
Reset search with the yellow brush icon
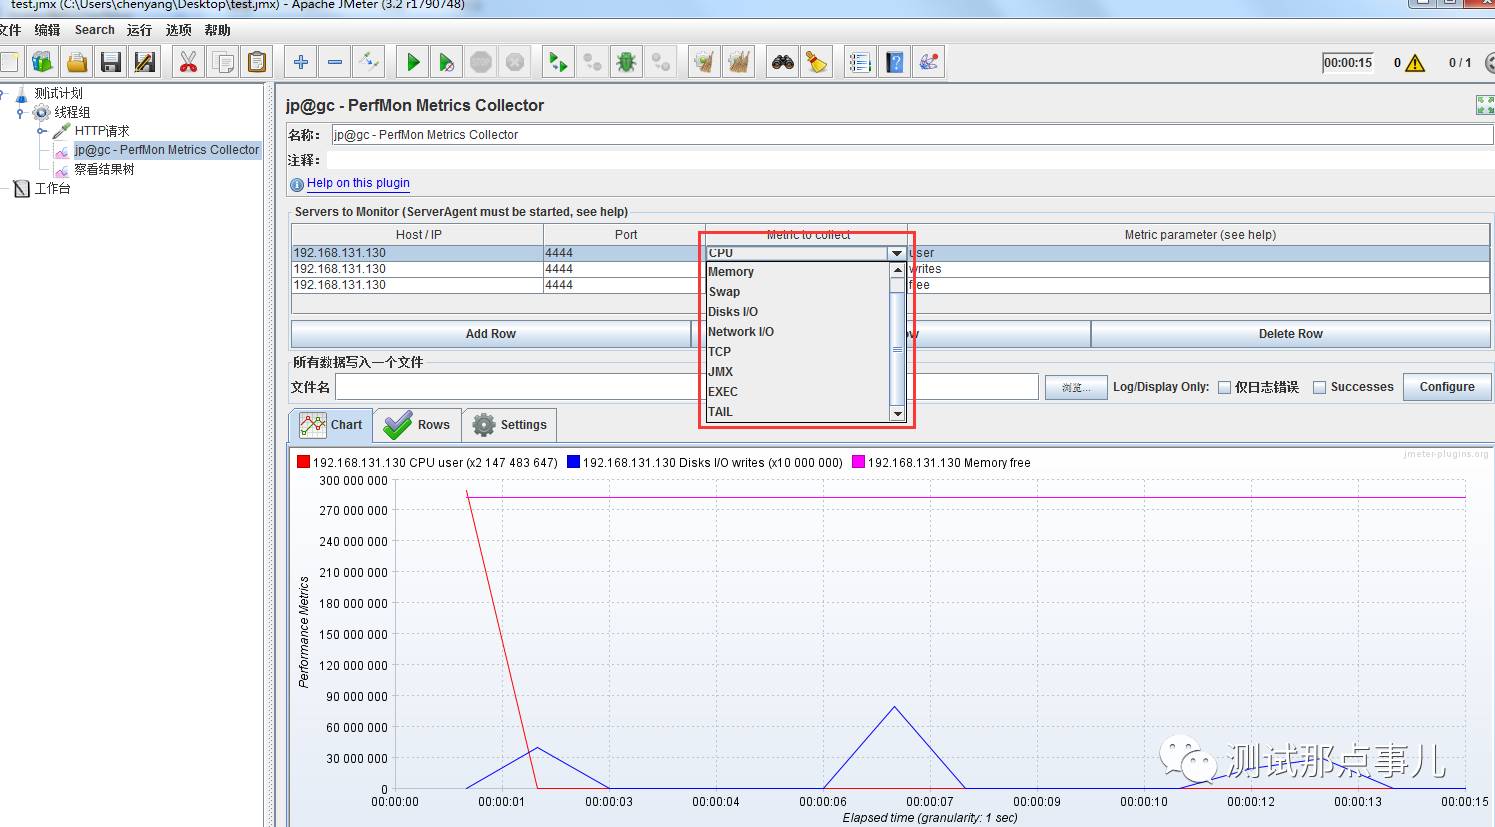[x=816, y=62]
